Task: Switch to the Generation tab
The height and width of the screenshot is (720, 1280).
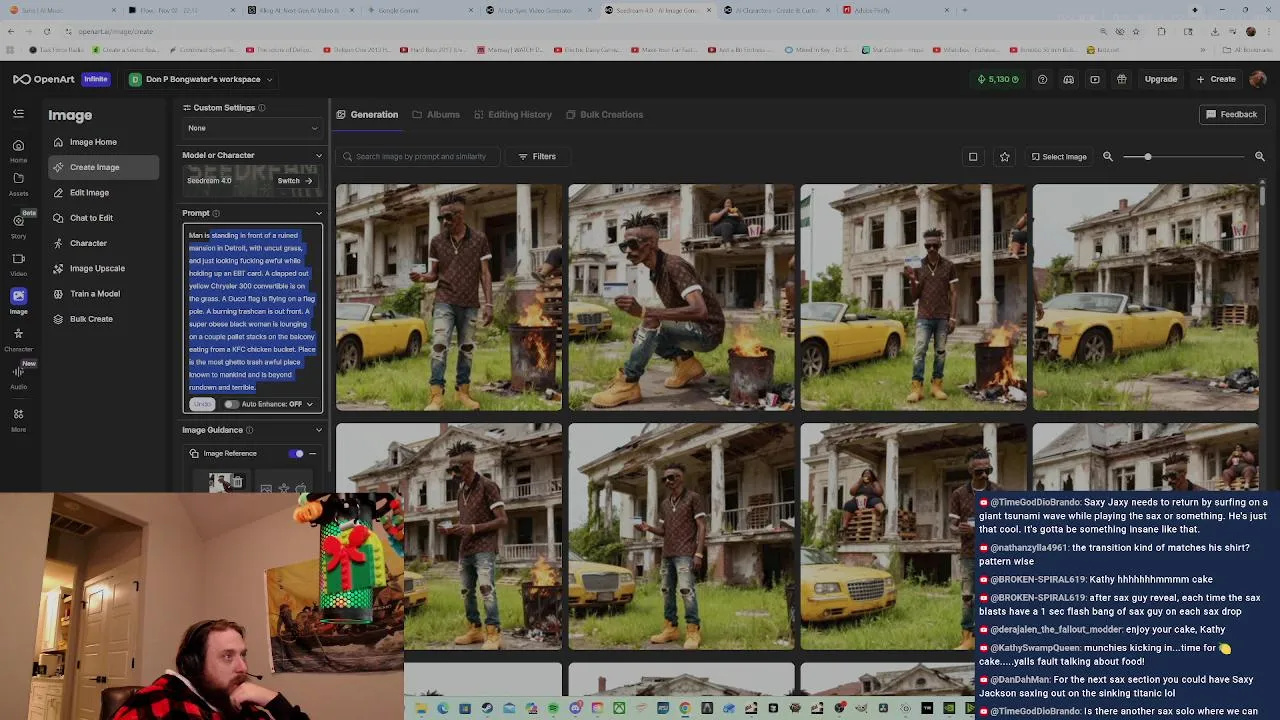Action: pos(367,114)
